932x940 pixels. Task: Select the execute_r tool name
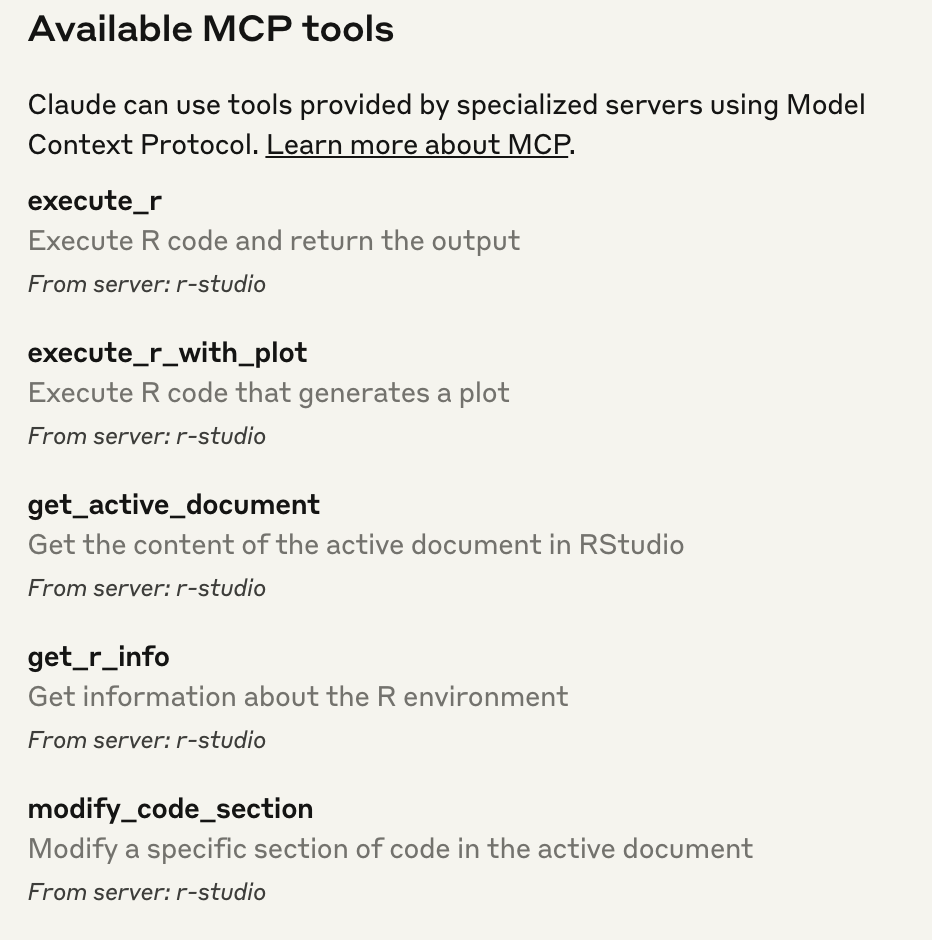tap(95, 201)
